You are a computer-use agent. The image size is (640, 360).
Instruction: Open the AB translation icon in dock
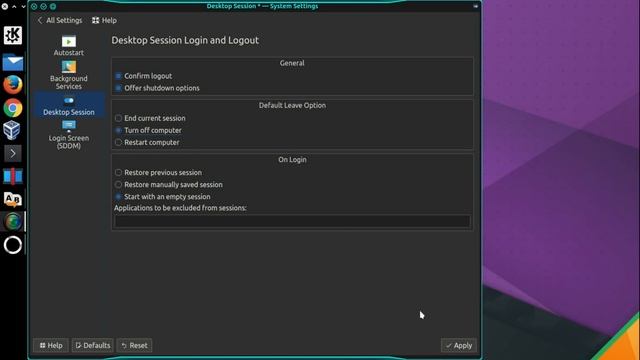(13, 199)
